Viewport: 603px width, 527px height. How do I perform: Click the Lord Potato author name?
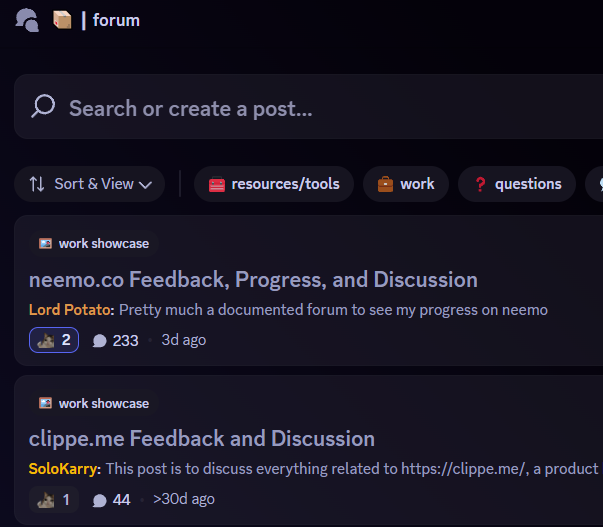(x=71, y=310)
